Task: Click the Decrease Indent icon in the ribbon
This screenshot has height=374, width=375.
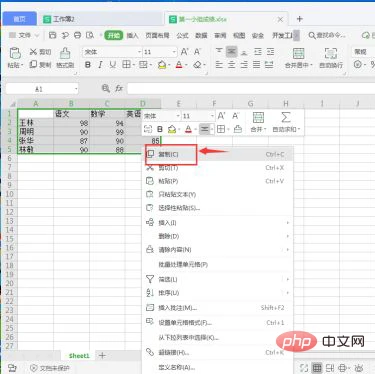Action: point(258,51)
